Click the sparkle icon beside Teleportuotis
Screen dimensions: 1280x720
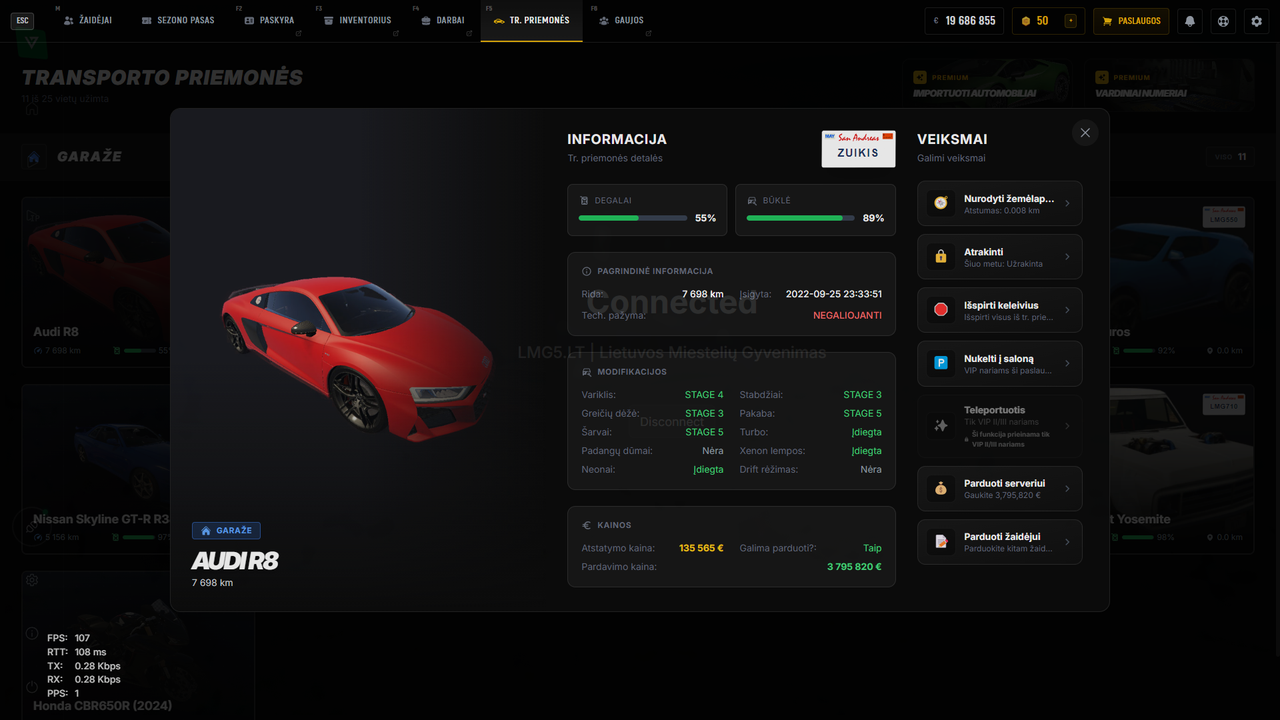click(x=941, y=426)
